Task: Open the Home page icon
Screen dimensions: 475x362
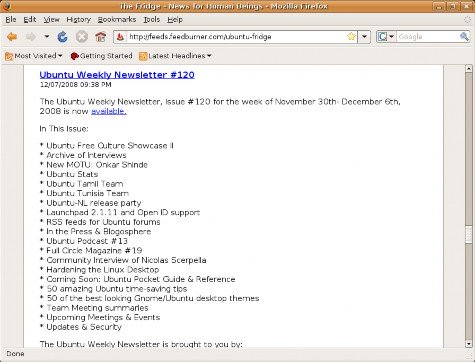Action: coord(100,37)
